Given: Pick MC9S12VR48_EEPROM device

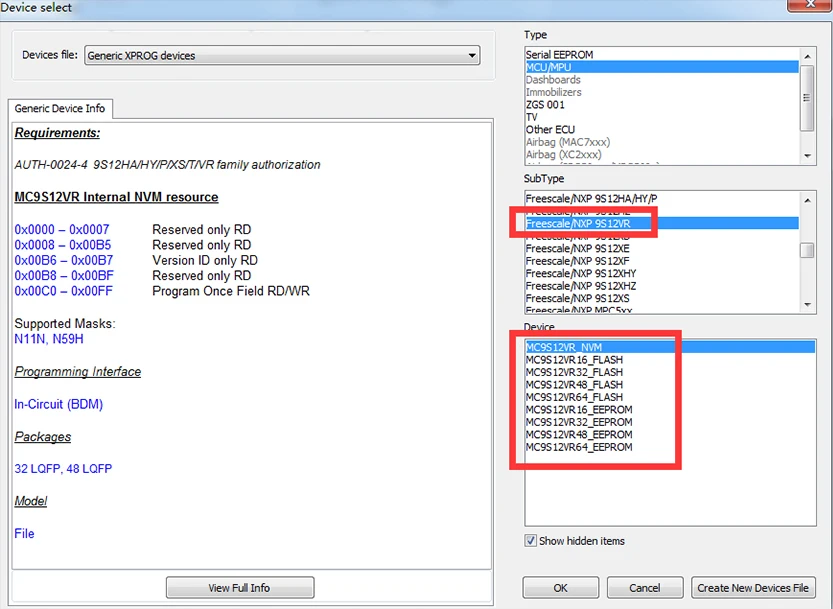Looking at the screenshot, I should click(x=670, y=435).
